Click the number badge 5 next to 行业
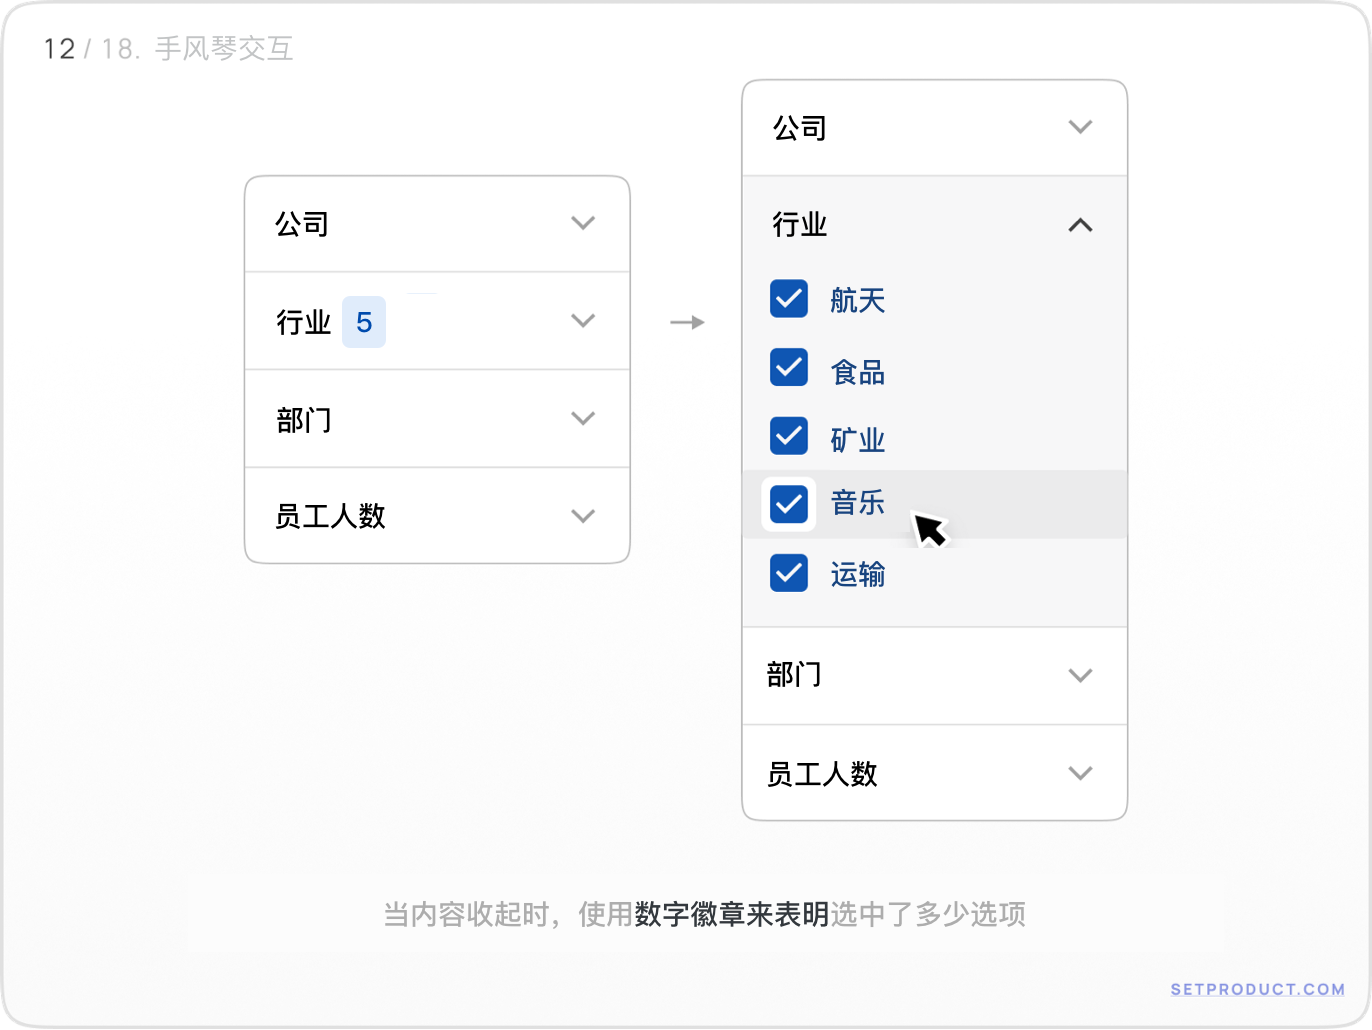 click(364, 322)
